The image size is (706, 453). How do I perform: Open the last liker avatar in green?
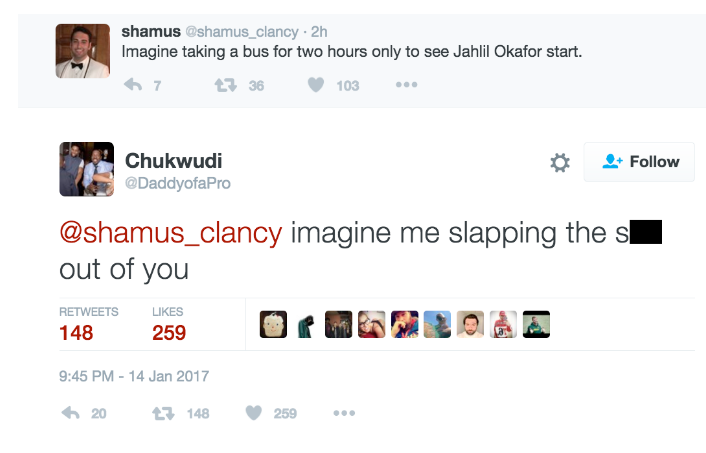click(x=536, y=324)
